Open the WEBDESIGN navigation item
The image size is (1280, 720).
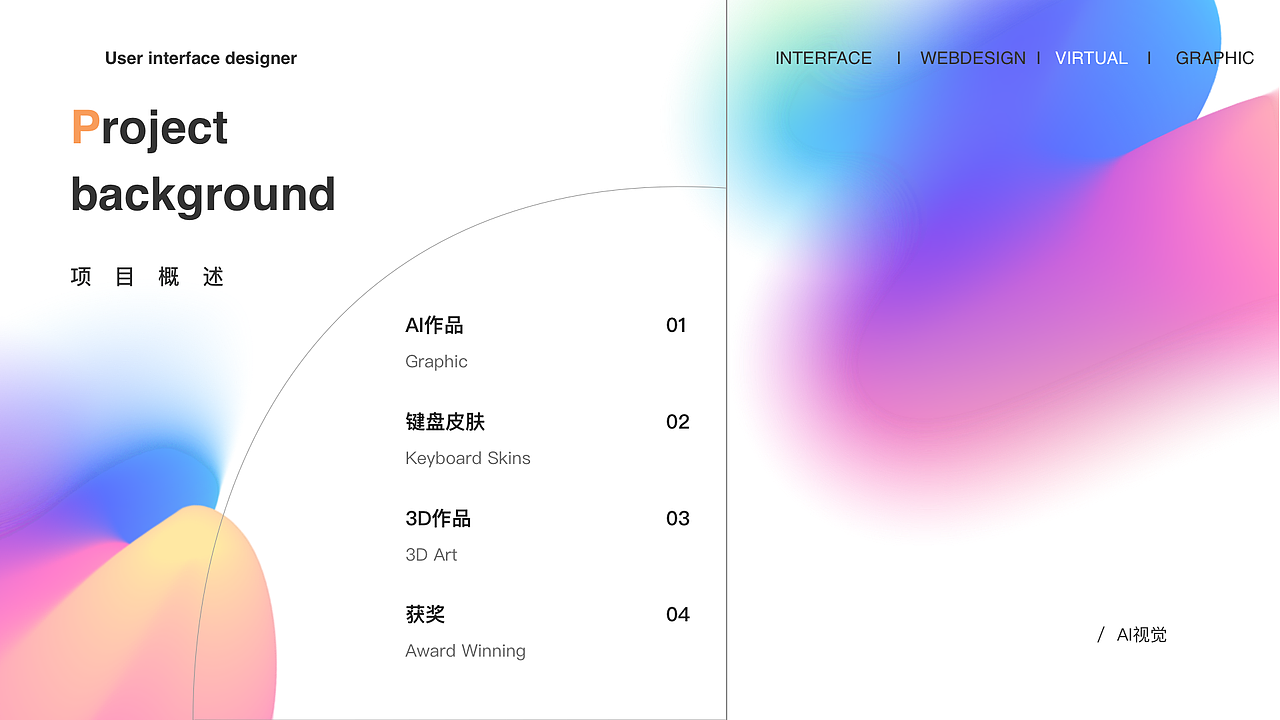coord(973,58)
